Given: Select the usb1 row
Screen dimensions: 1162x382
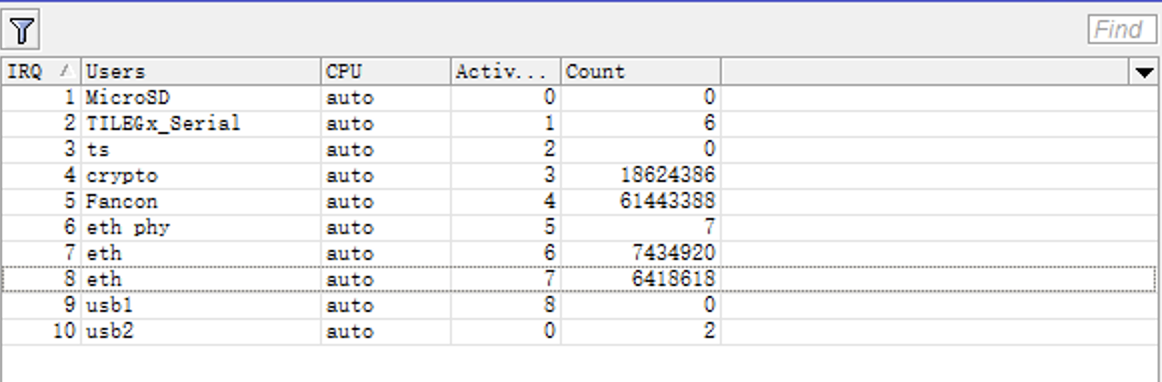Looking at the screenshot, I should 580,306.
